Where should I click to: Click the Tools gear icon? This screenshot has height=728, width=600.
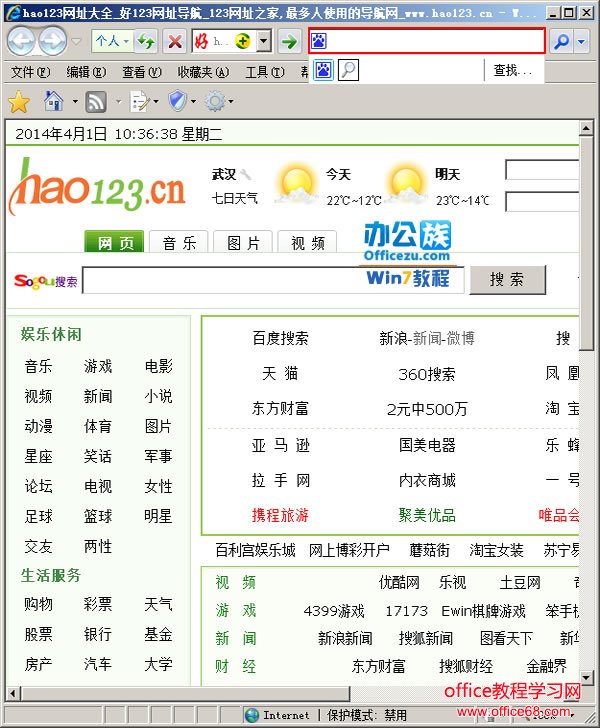pyautogui.click(x=215, y=101)
